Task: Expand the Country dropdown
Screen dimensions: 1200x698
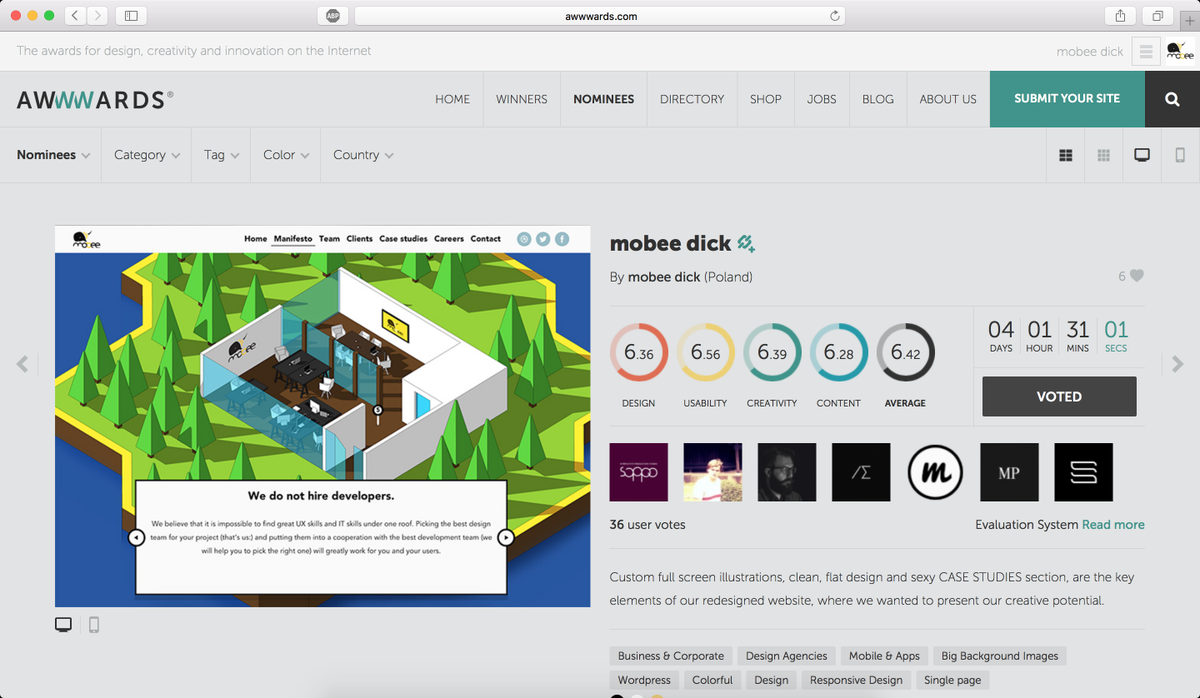Action: (x=363, y=155)
